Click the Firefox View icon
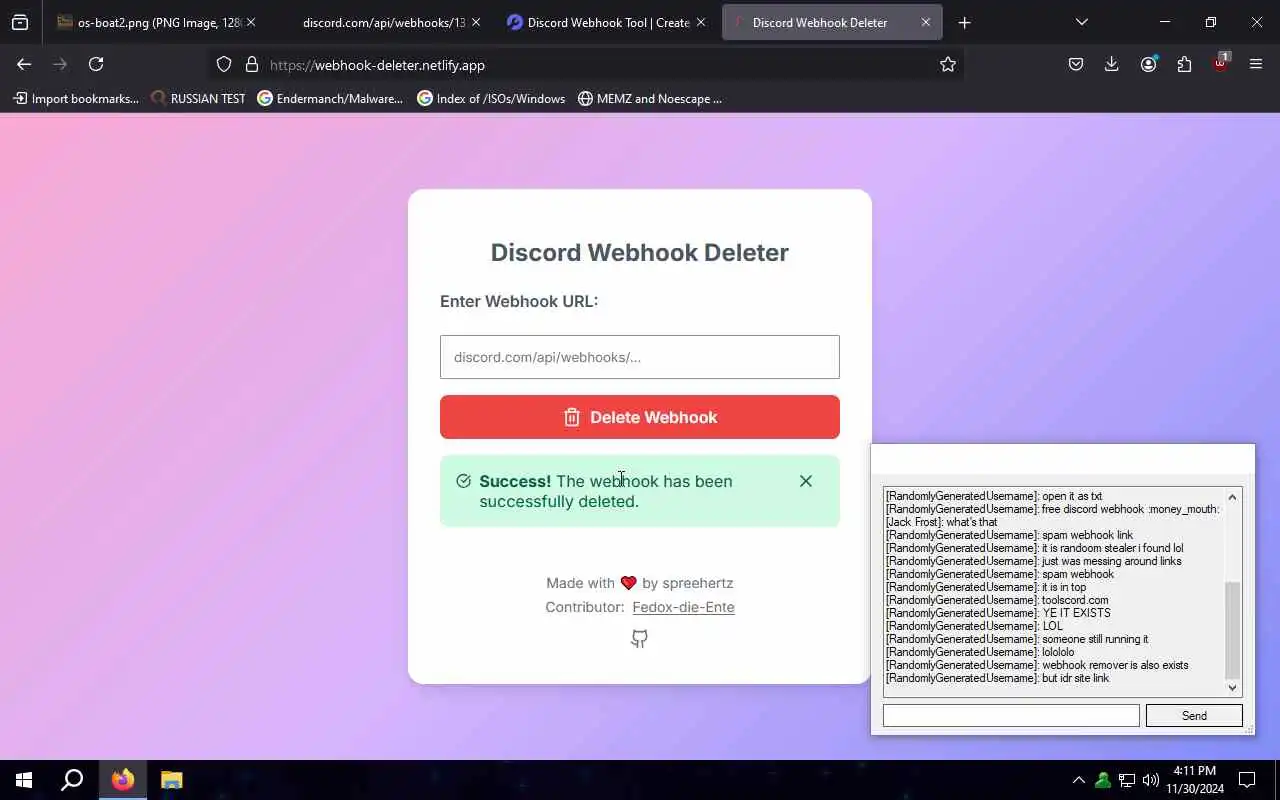The height and width of the screenshot is (800, 1280). pyautogui.click(x=20, y=22)
